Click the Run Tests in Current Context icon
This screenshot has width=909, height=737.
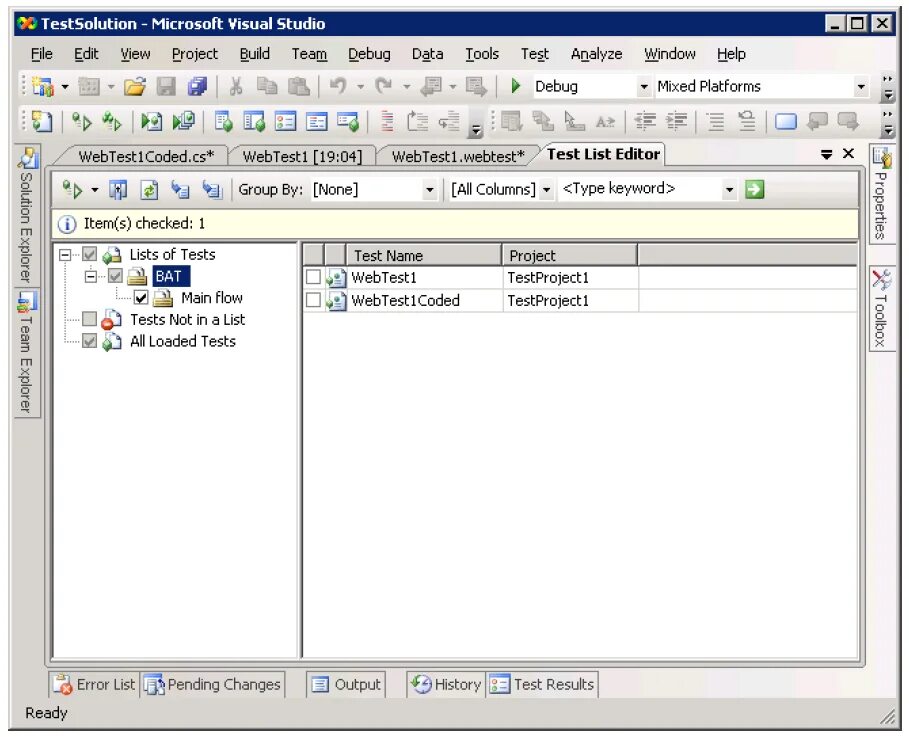(81, 122)
